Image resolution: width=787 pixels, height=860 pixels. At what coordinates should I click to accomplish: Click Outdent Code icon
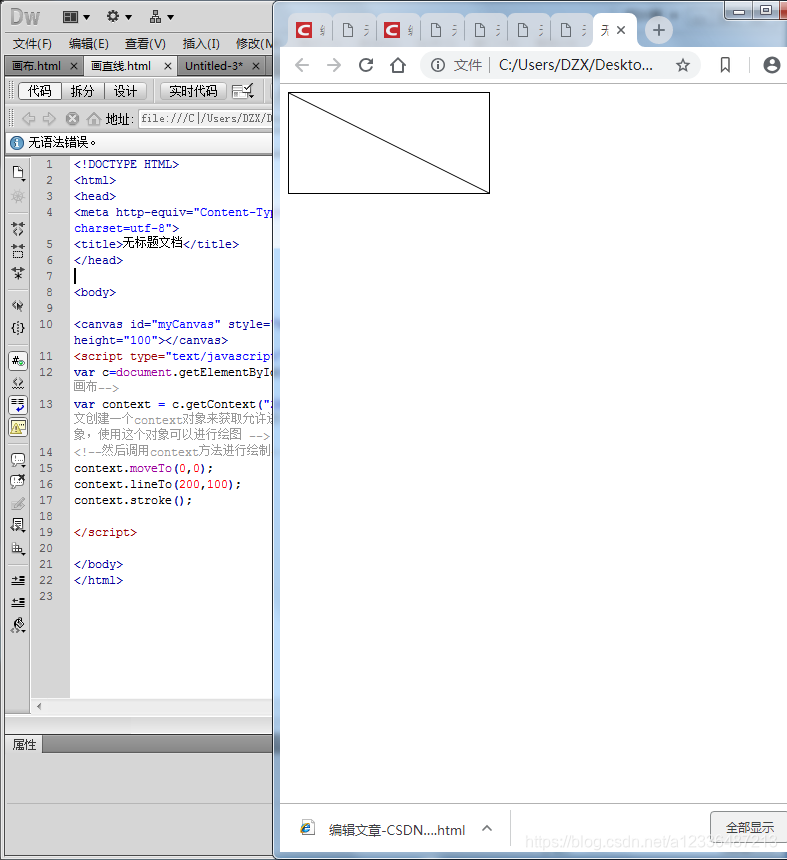click(18, 602)
